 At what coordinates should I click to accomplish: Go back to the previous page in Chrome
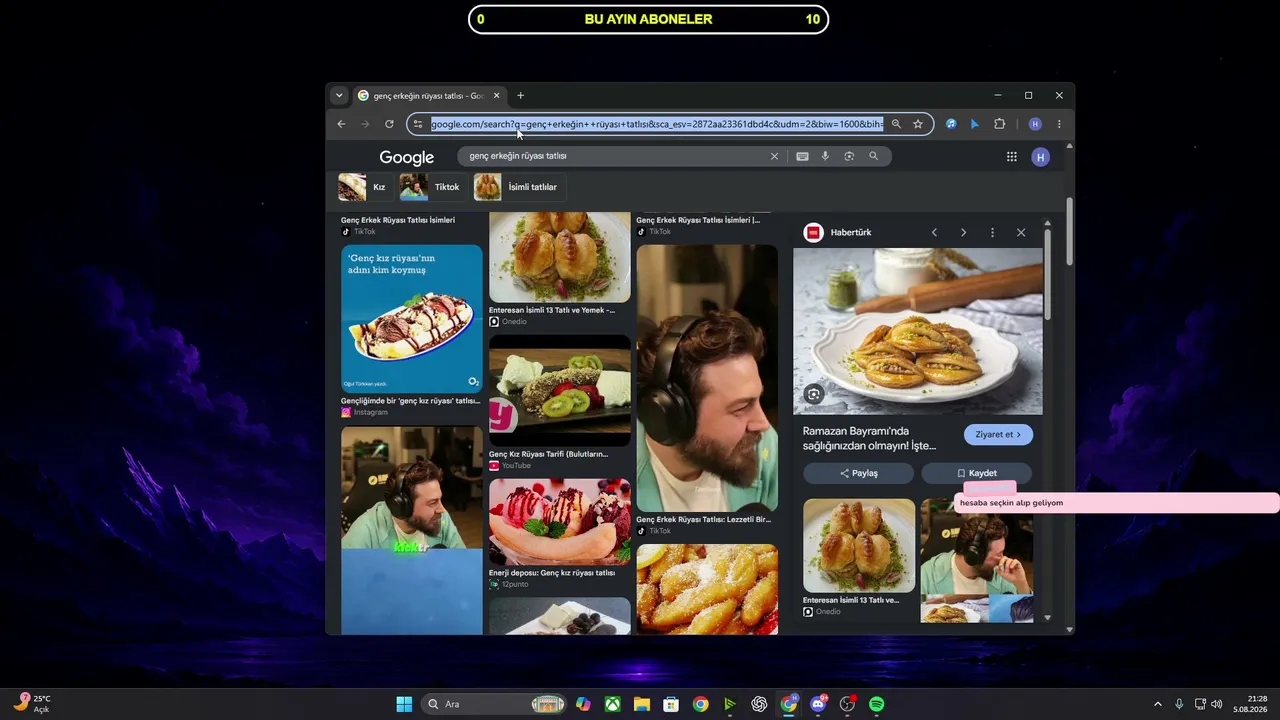(341, 124)
